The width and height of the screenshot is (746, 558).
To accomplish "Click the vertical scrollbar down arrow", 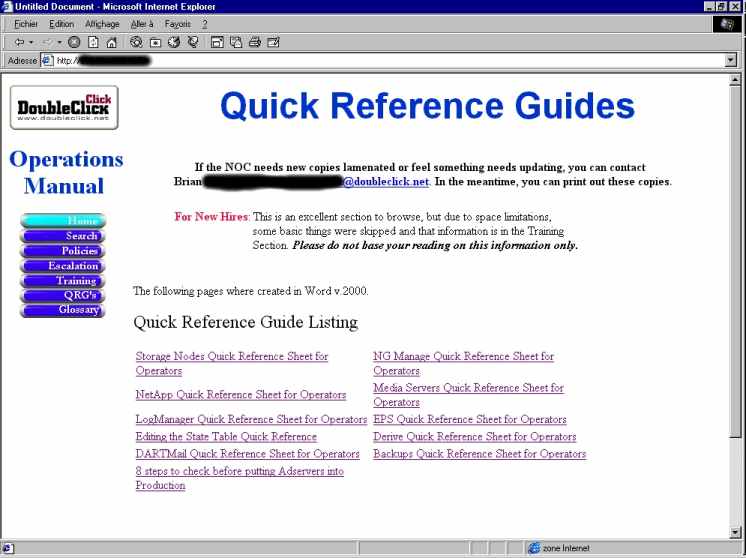I will (735, 532).
